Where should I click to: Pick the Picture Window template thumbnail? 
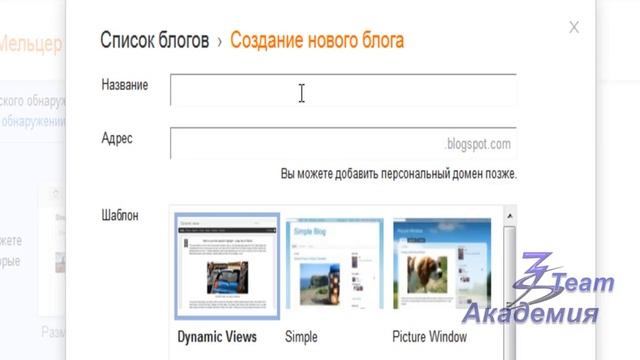[442, 264]
